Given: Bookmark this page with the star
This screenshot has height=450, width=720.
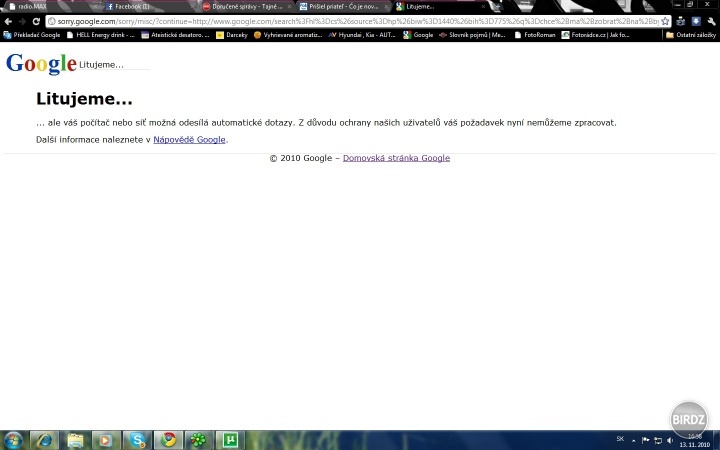Looking at the screenshot, I should (x=665, y=21).
